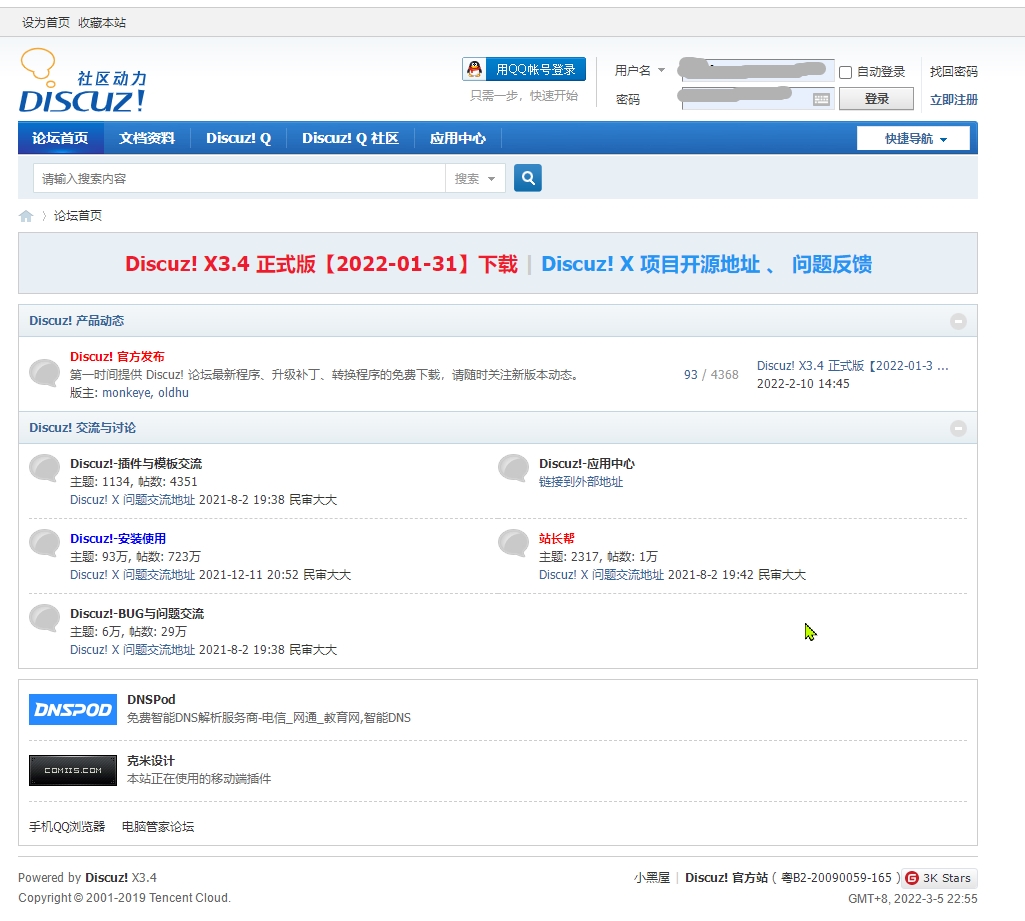Click the 登录 button
Screen dimensions: 1025x921
876,99
